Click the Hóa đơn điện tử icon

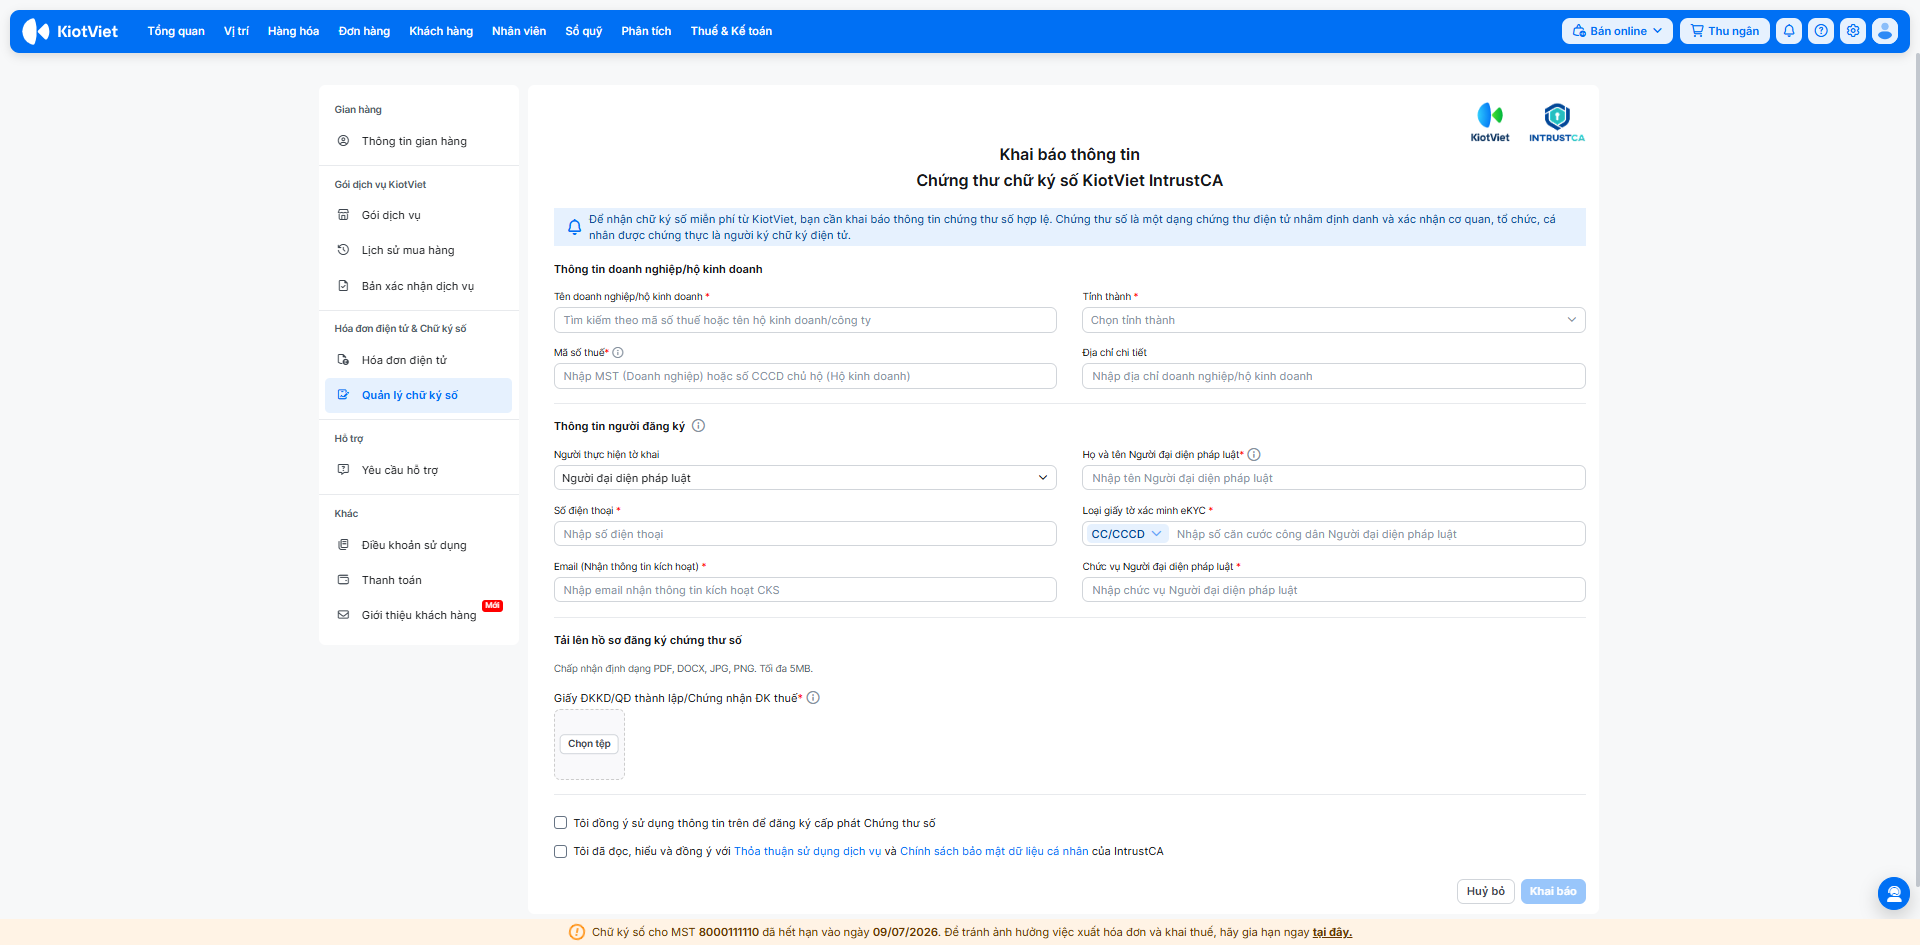[343, 360]
